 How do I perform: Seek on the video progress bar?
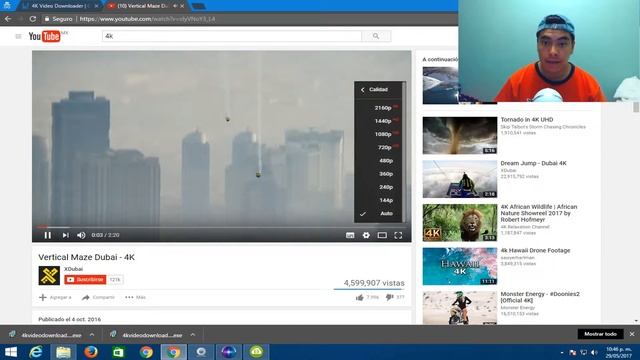222,227
